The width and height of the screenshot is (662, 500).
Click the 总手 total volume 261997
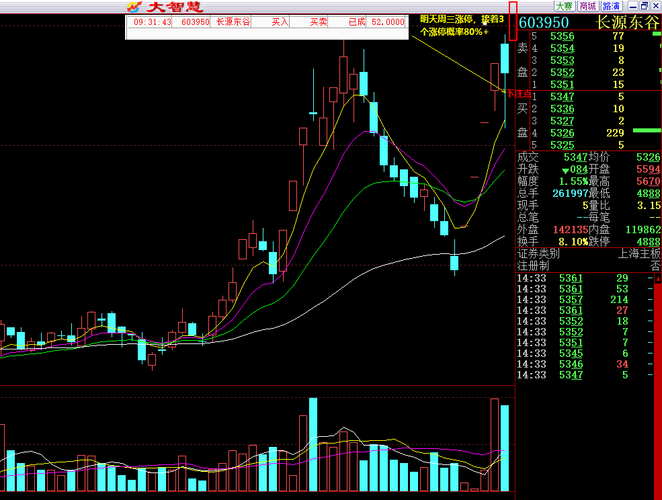pos(570,193)
